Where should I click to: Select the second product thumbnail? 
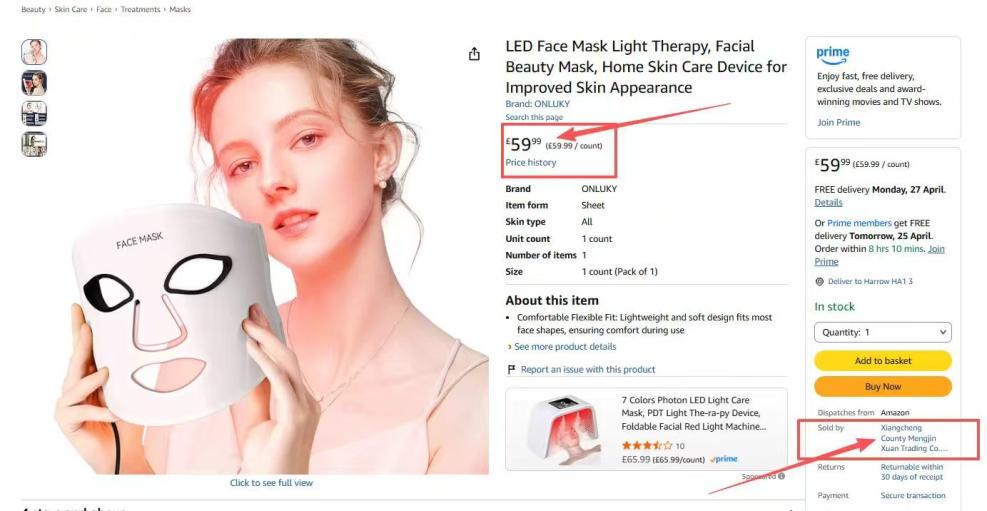coord(34,82)
